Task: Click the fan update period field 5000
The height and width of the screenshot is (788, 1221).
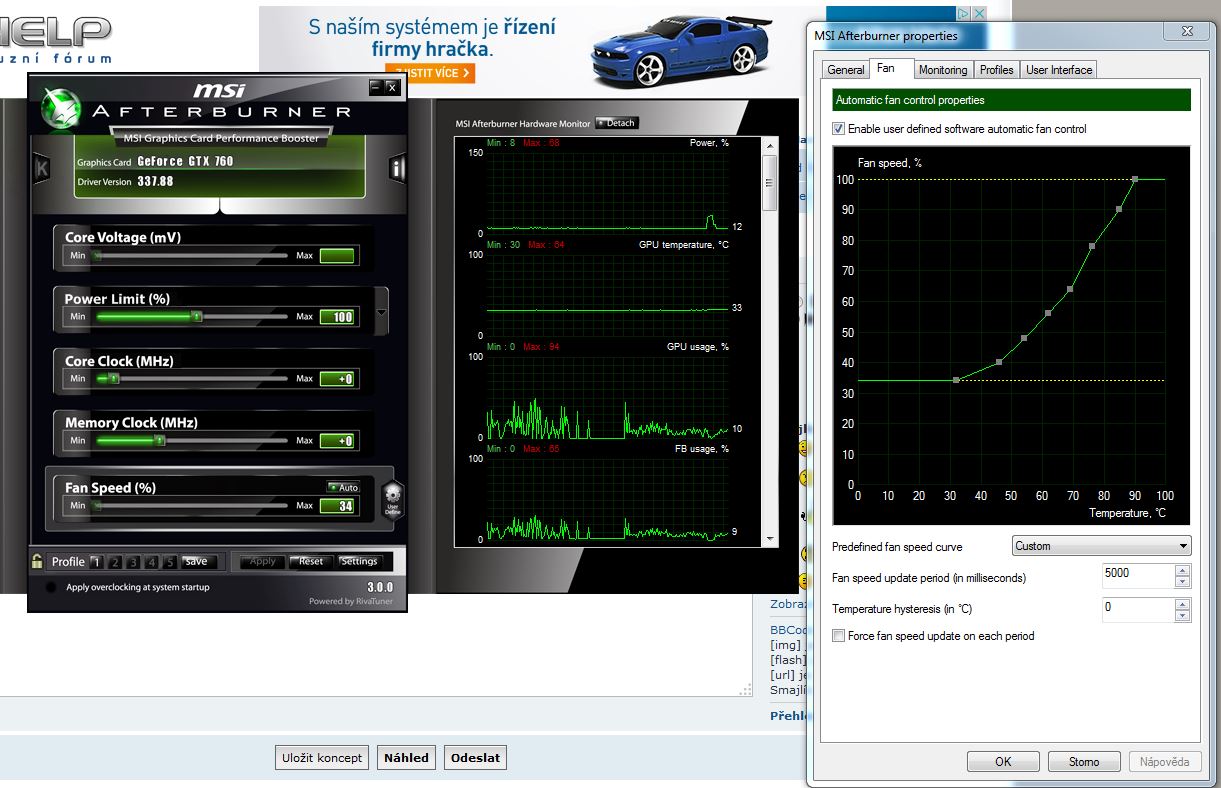Action: (x=1137, y=577)
